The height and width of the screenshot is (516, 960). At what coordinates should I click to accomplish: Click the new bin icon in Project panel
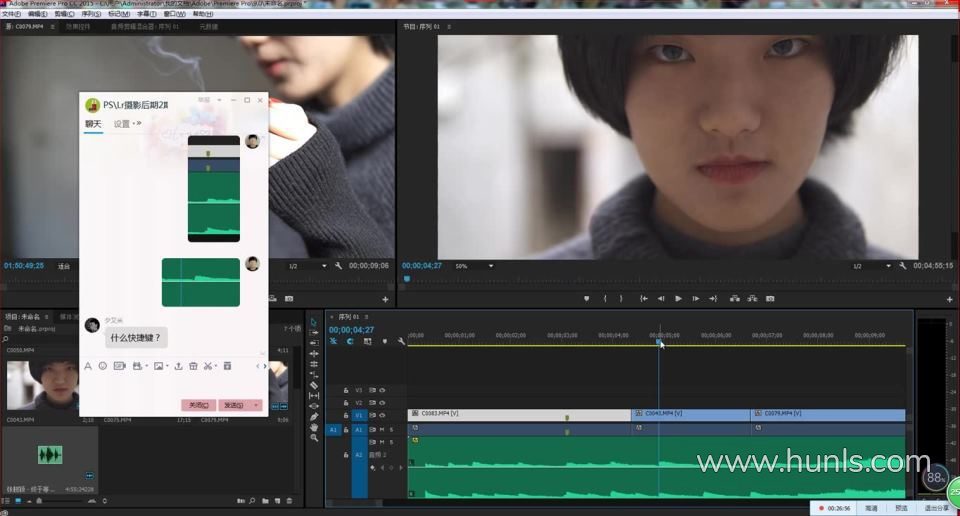click(x=265, y=501)
